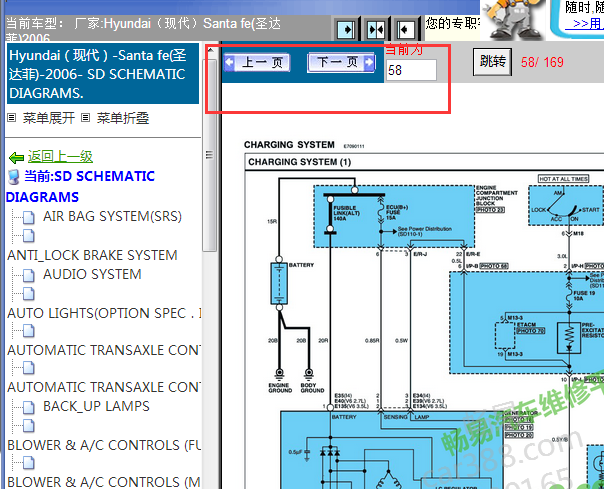Click the mechanic mascot image at top
Image resolution: width=604 pixels, height=489 pixels.
[x=513, y=19]
